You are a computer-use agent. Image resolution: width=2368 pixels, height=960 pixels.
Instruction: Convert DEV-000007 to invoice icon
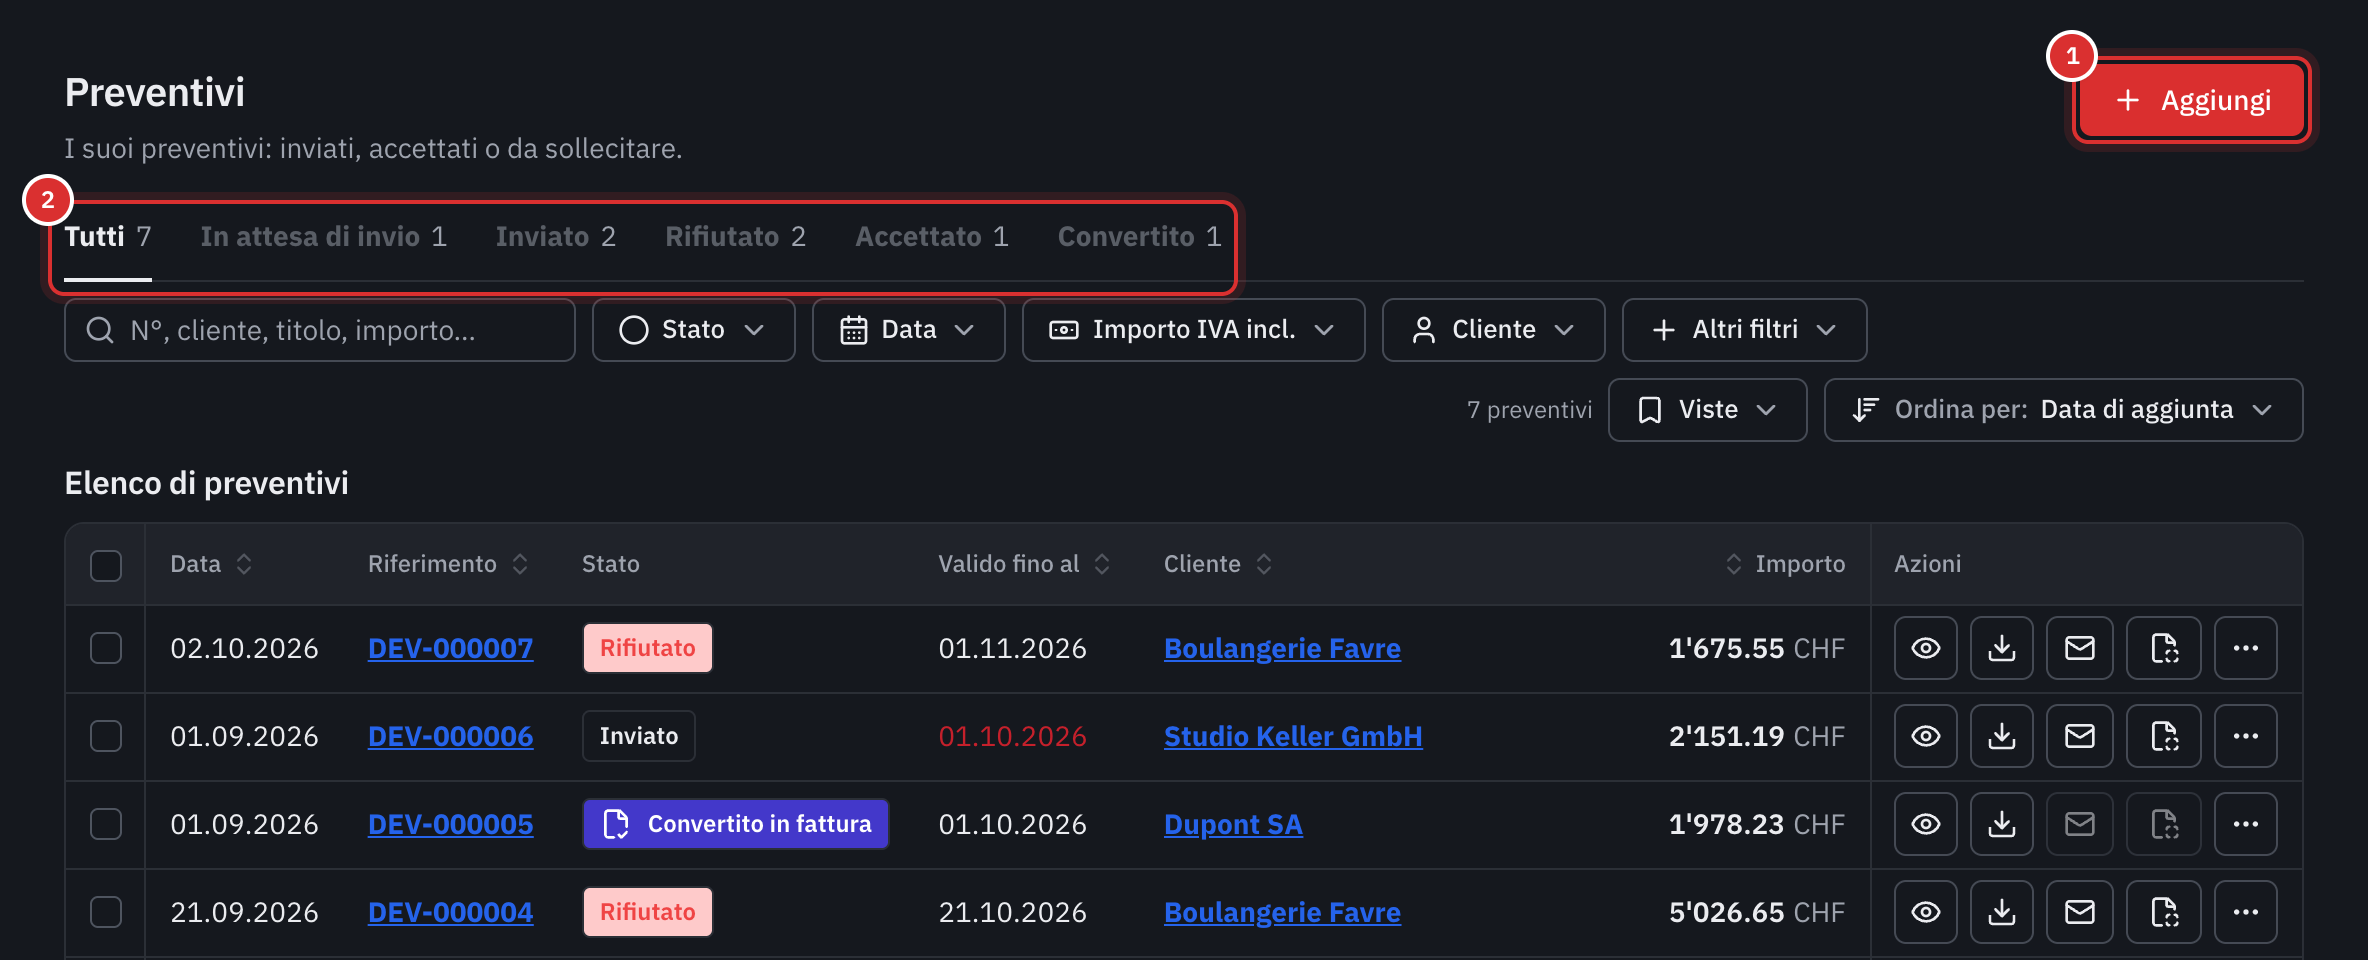[x=2163, y=648]
